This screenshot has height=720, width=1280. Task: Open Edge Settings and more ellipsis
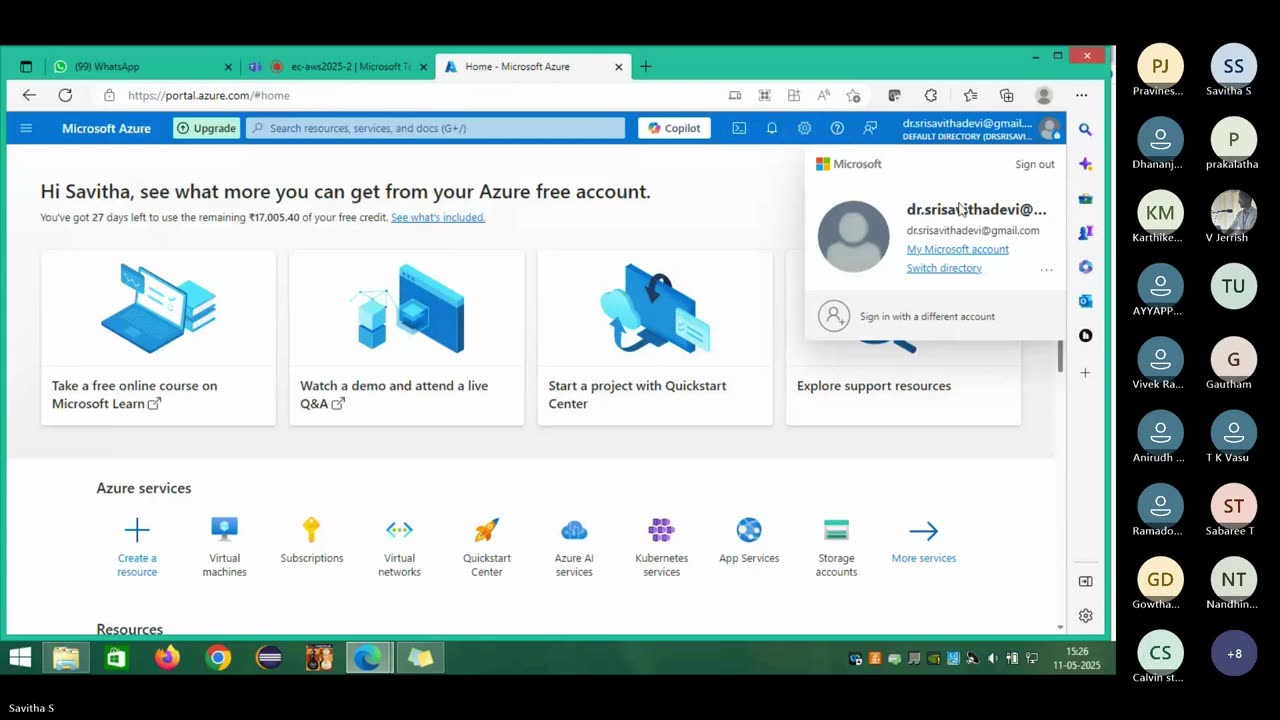(x=1081, y=95)
